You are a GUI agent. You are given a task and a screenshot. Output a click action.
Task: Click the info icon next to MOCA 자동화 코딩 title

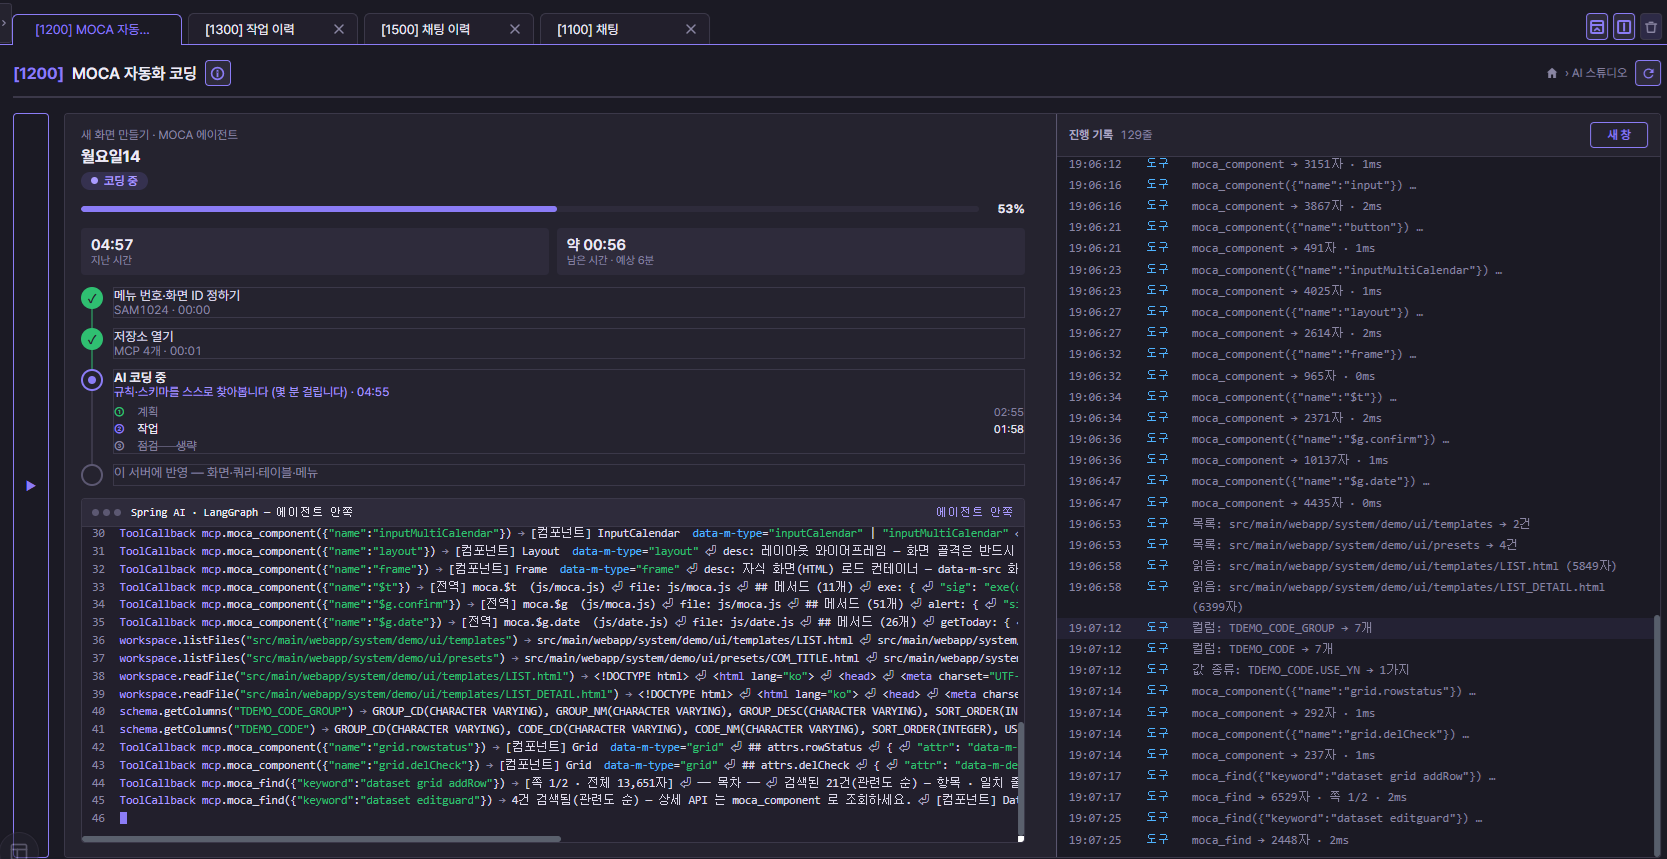pyautogui.click(x=218, y=73)
